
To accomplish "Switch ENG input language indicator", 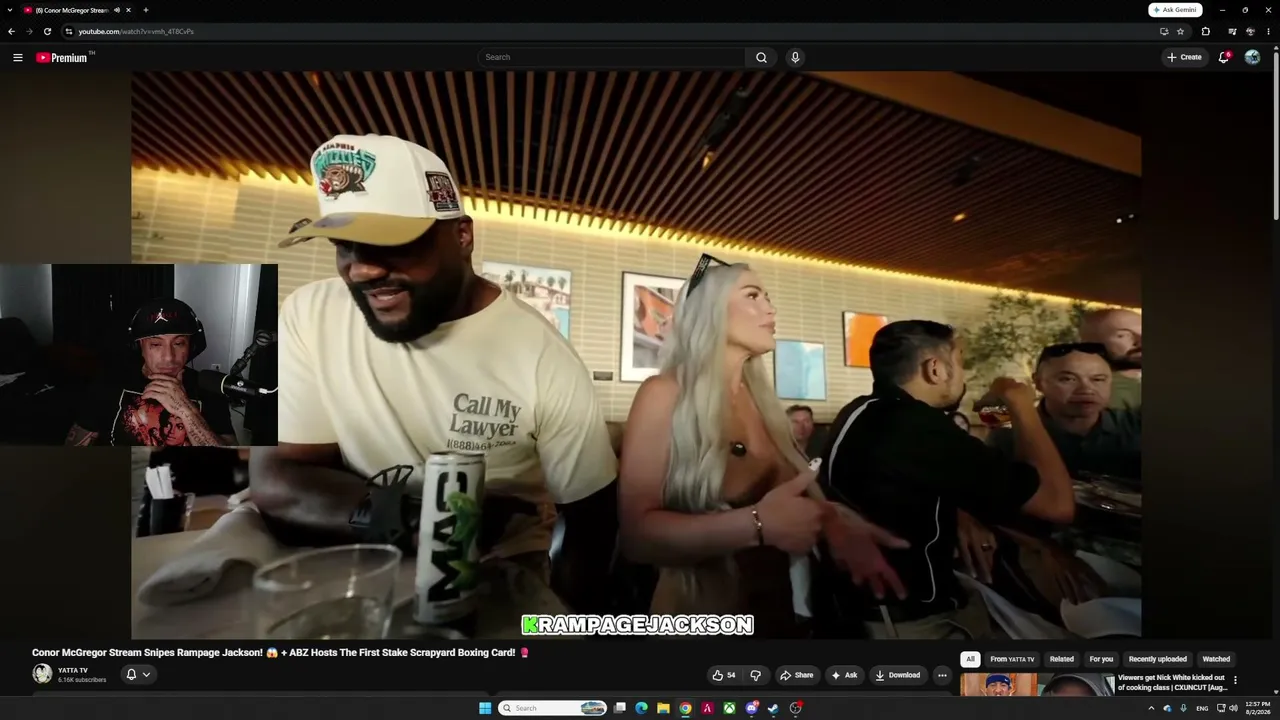I will [x=1202, y=708].
